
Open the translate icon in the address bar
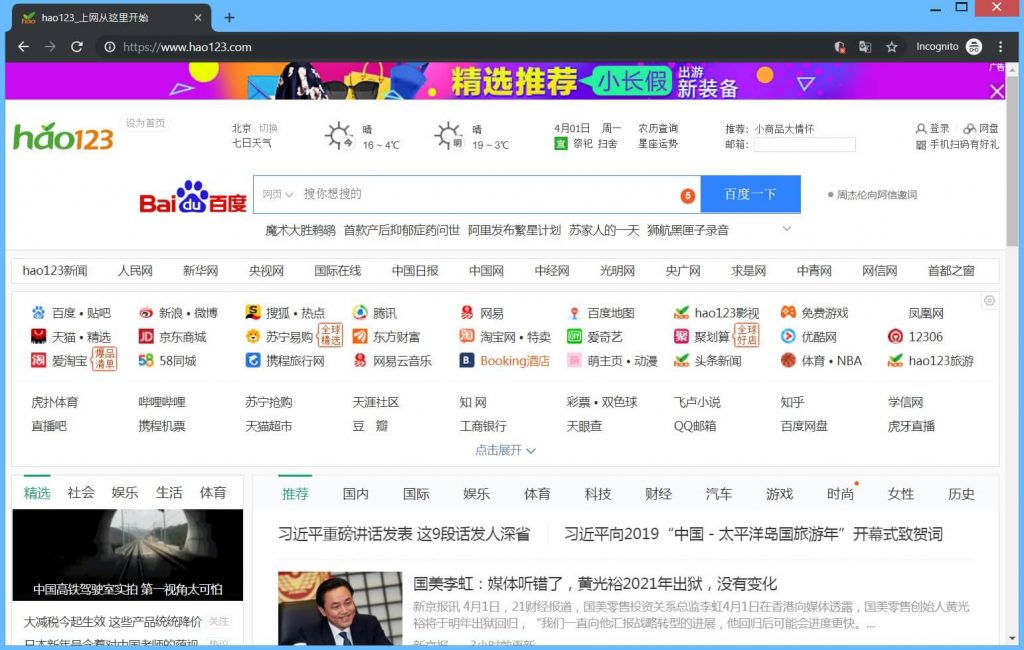tap(865, 47)
